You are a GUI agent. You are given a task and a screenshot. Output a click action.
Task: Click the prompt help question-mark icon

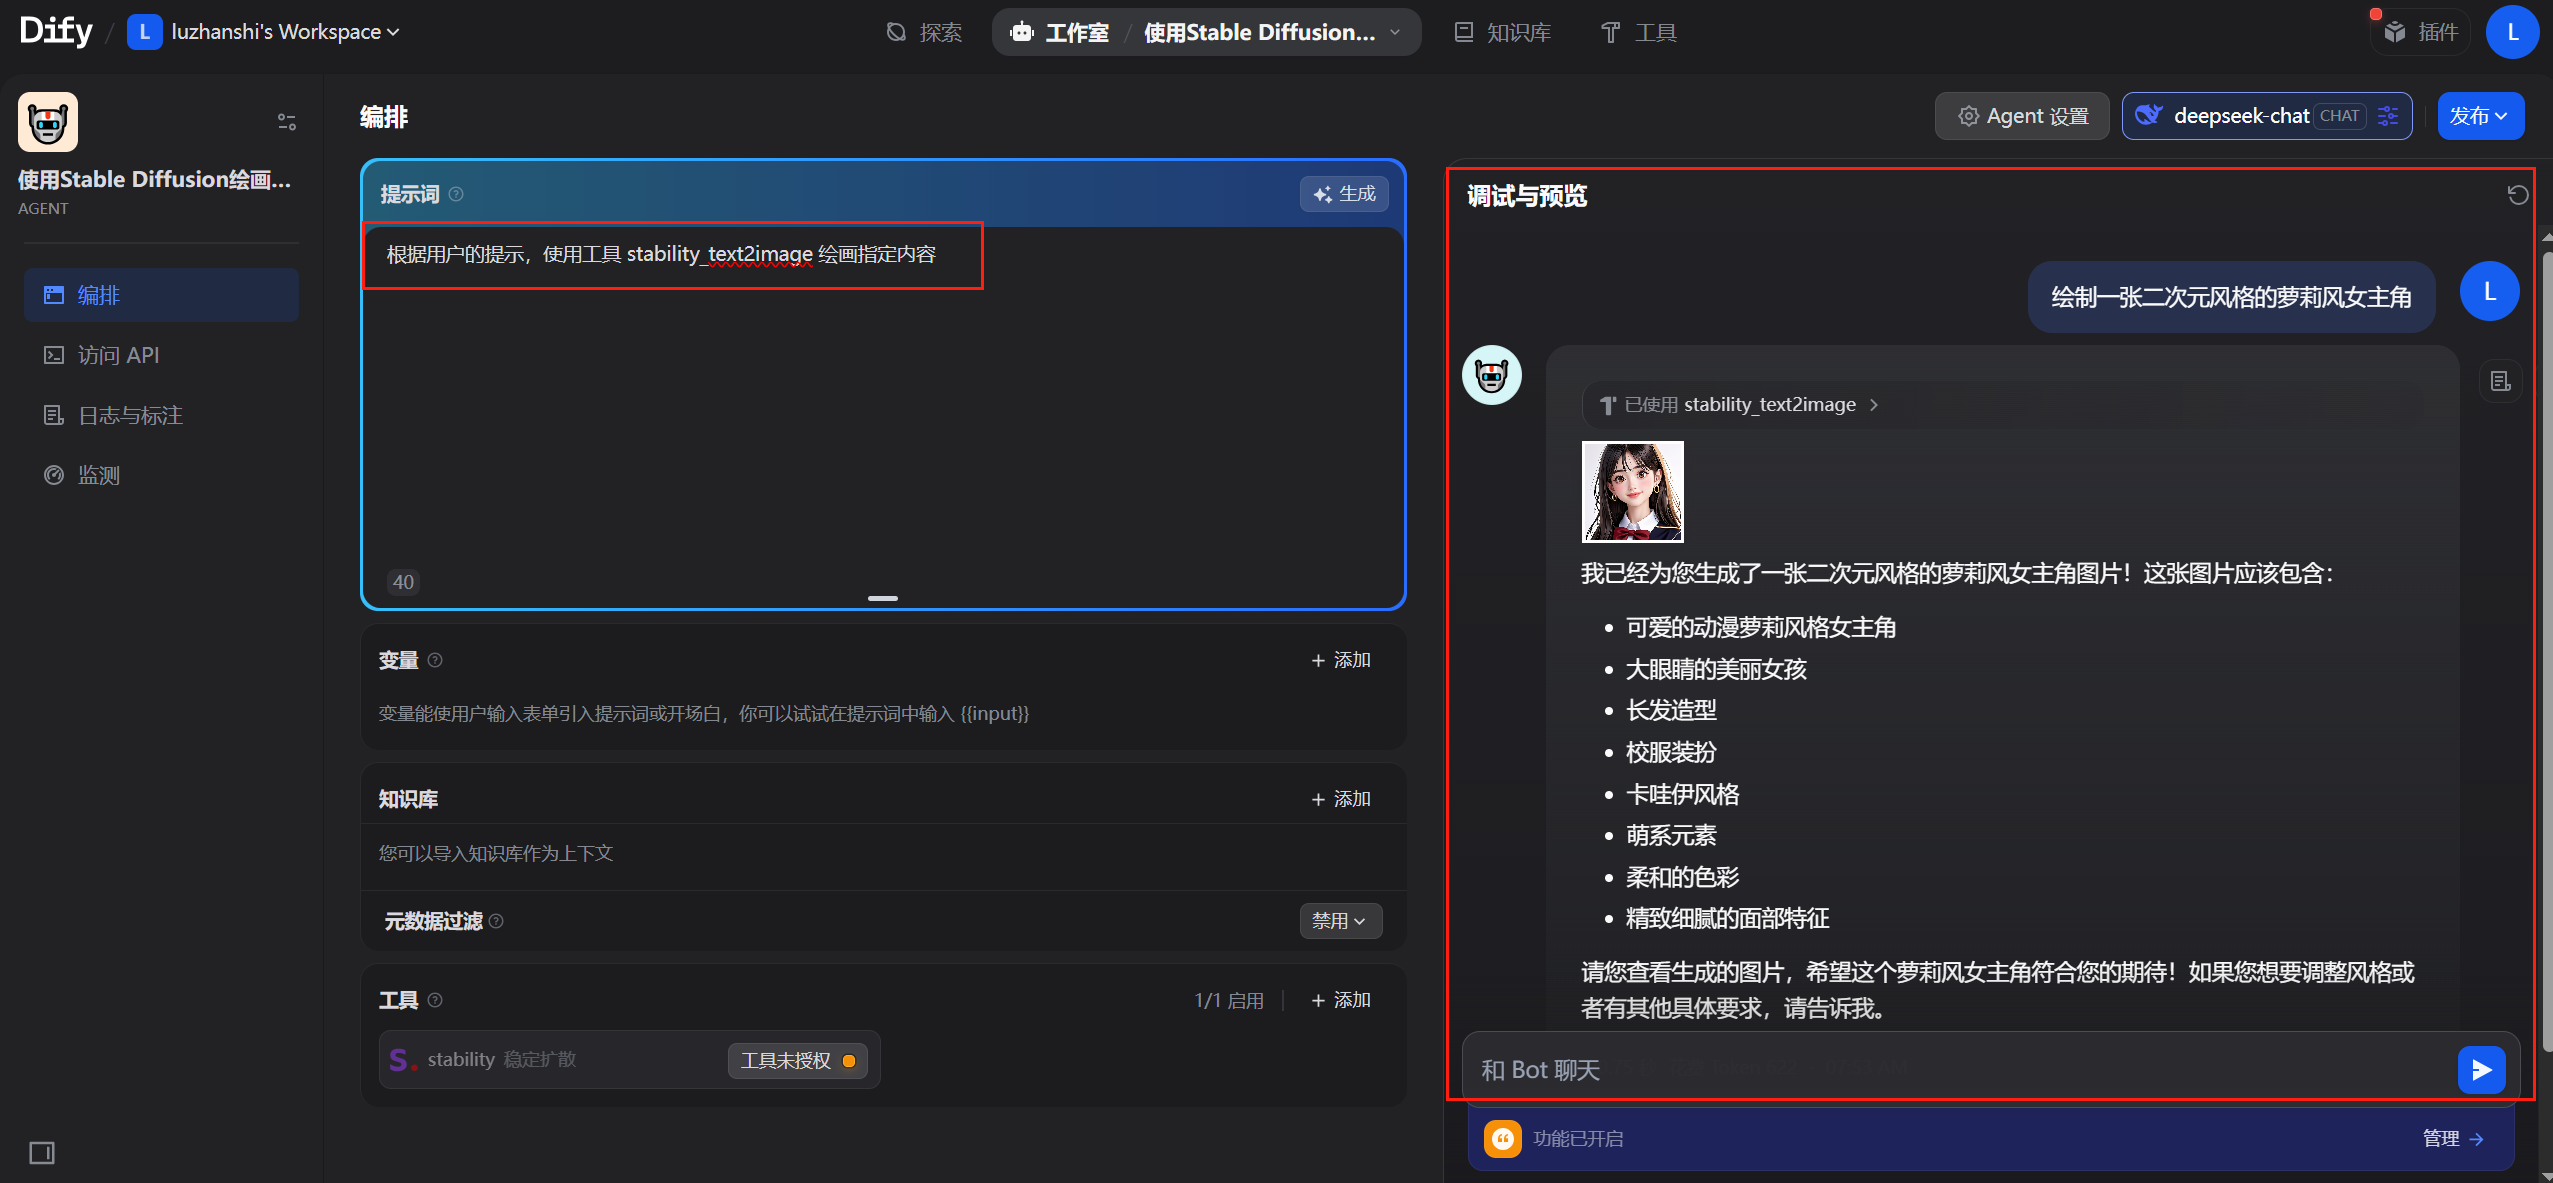click(456, 194)
